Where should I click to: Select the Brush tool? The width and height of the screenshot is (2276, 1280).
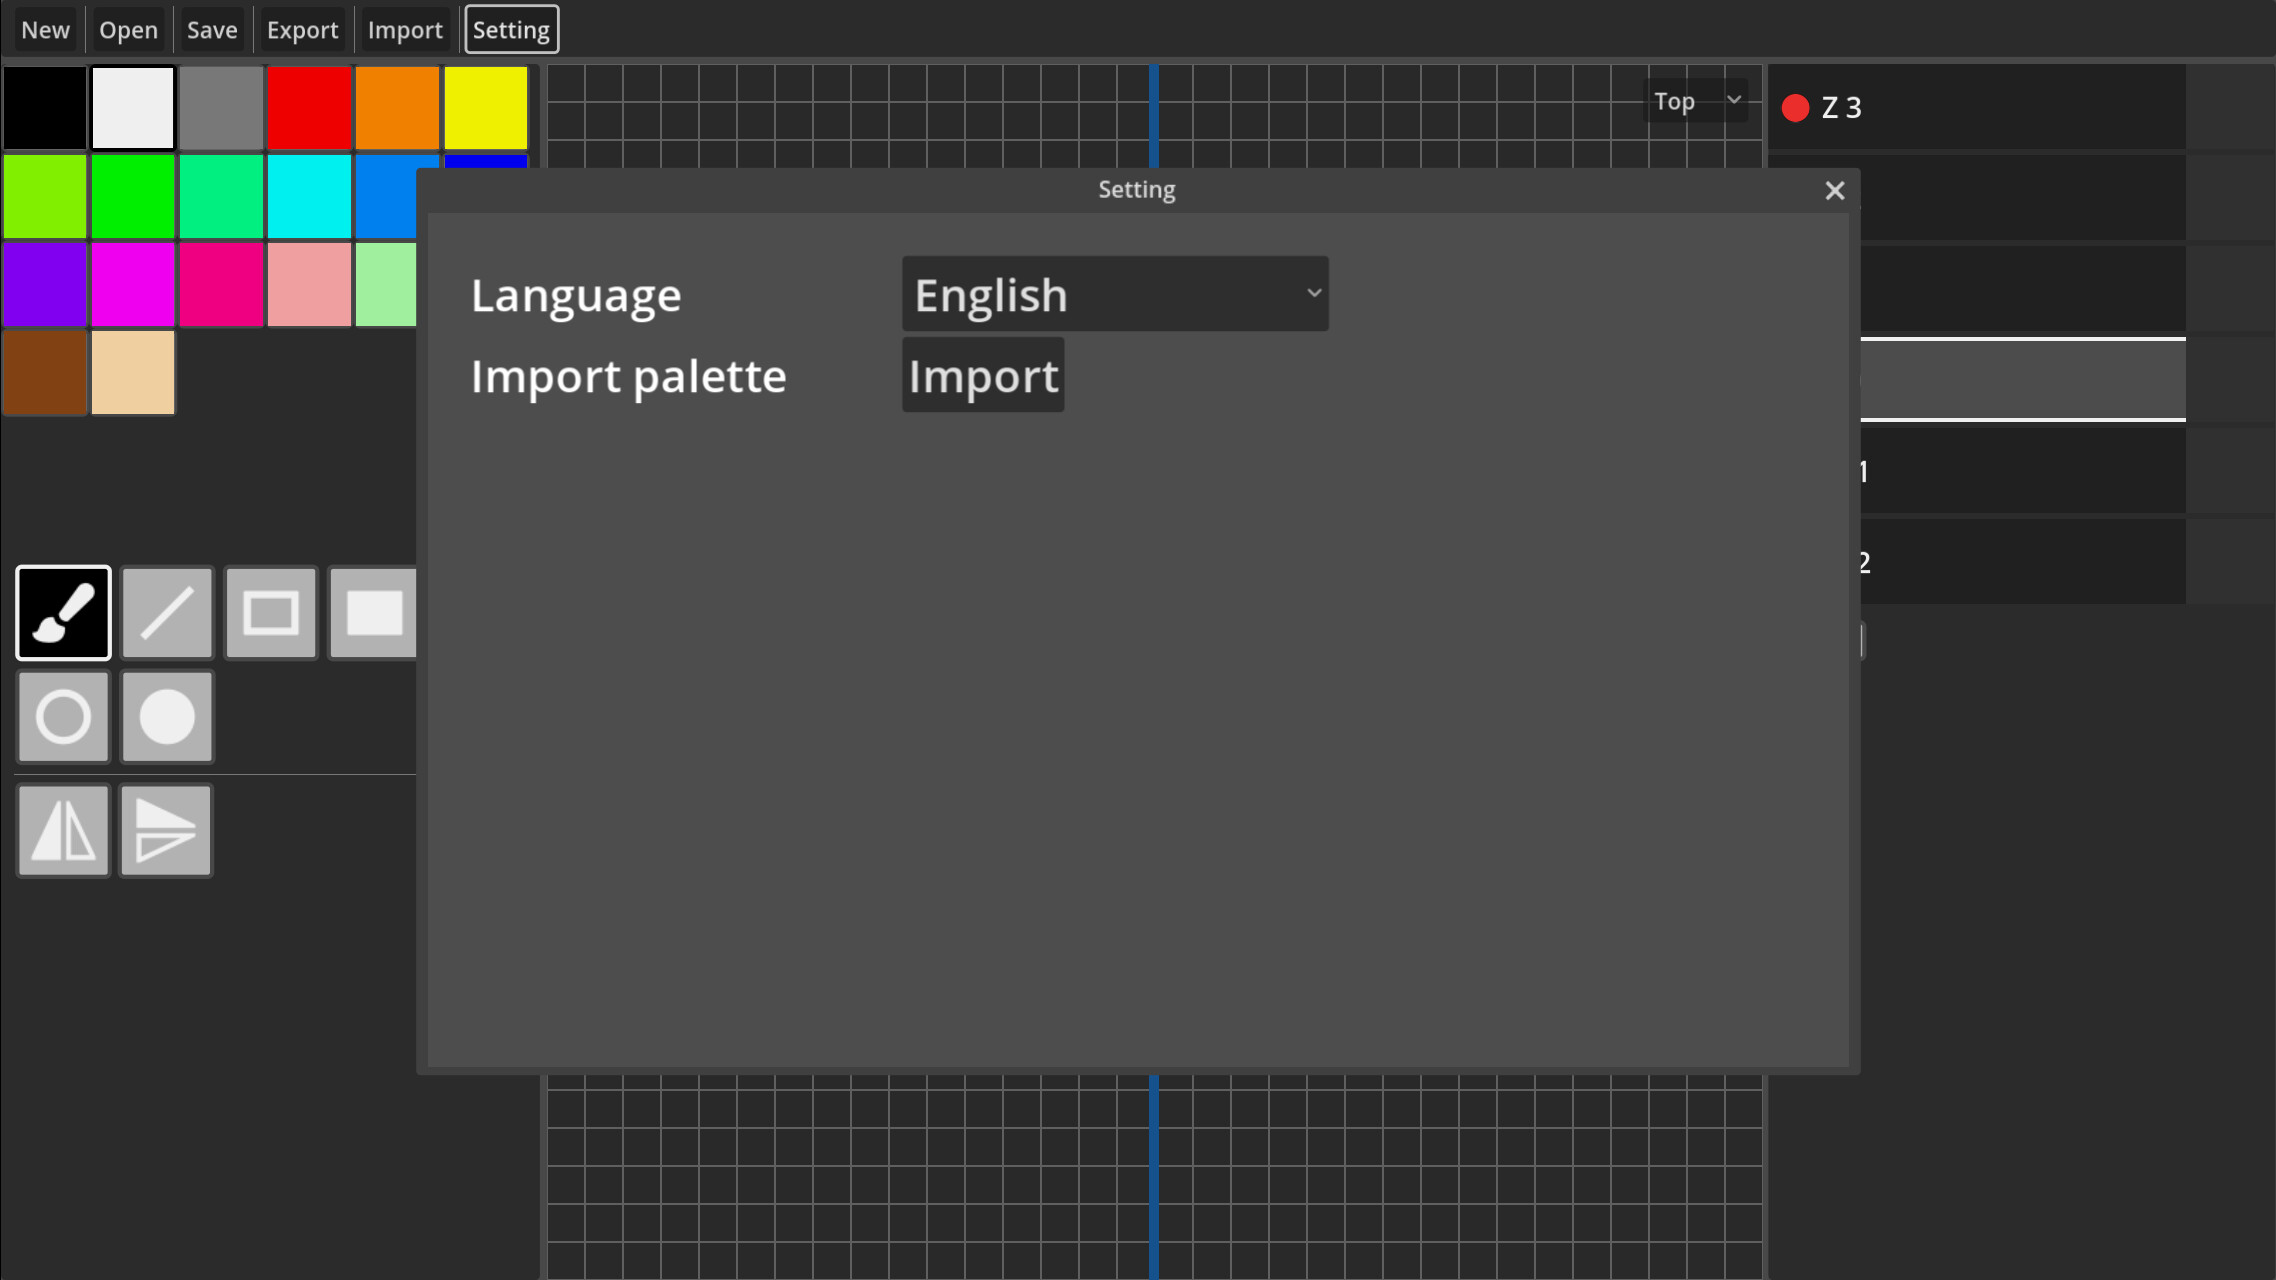pos(62,612)
